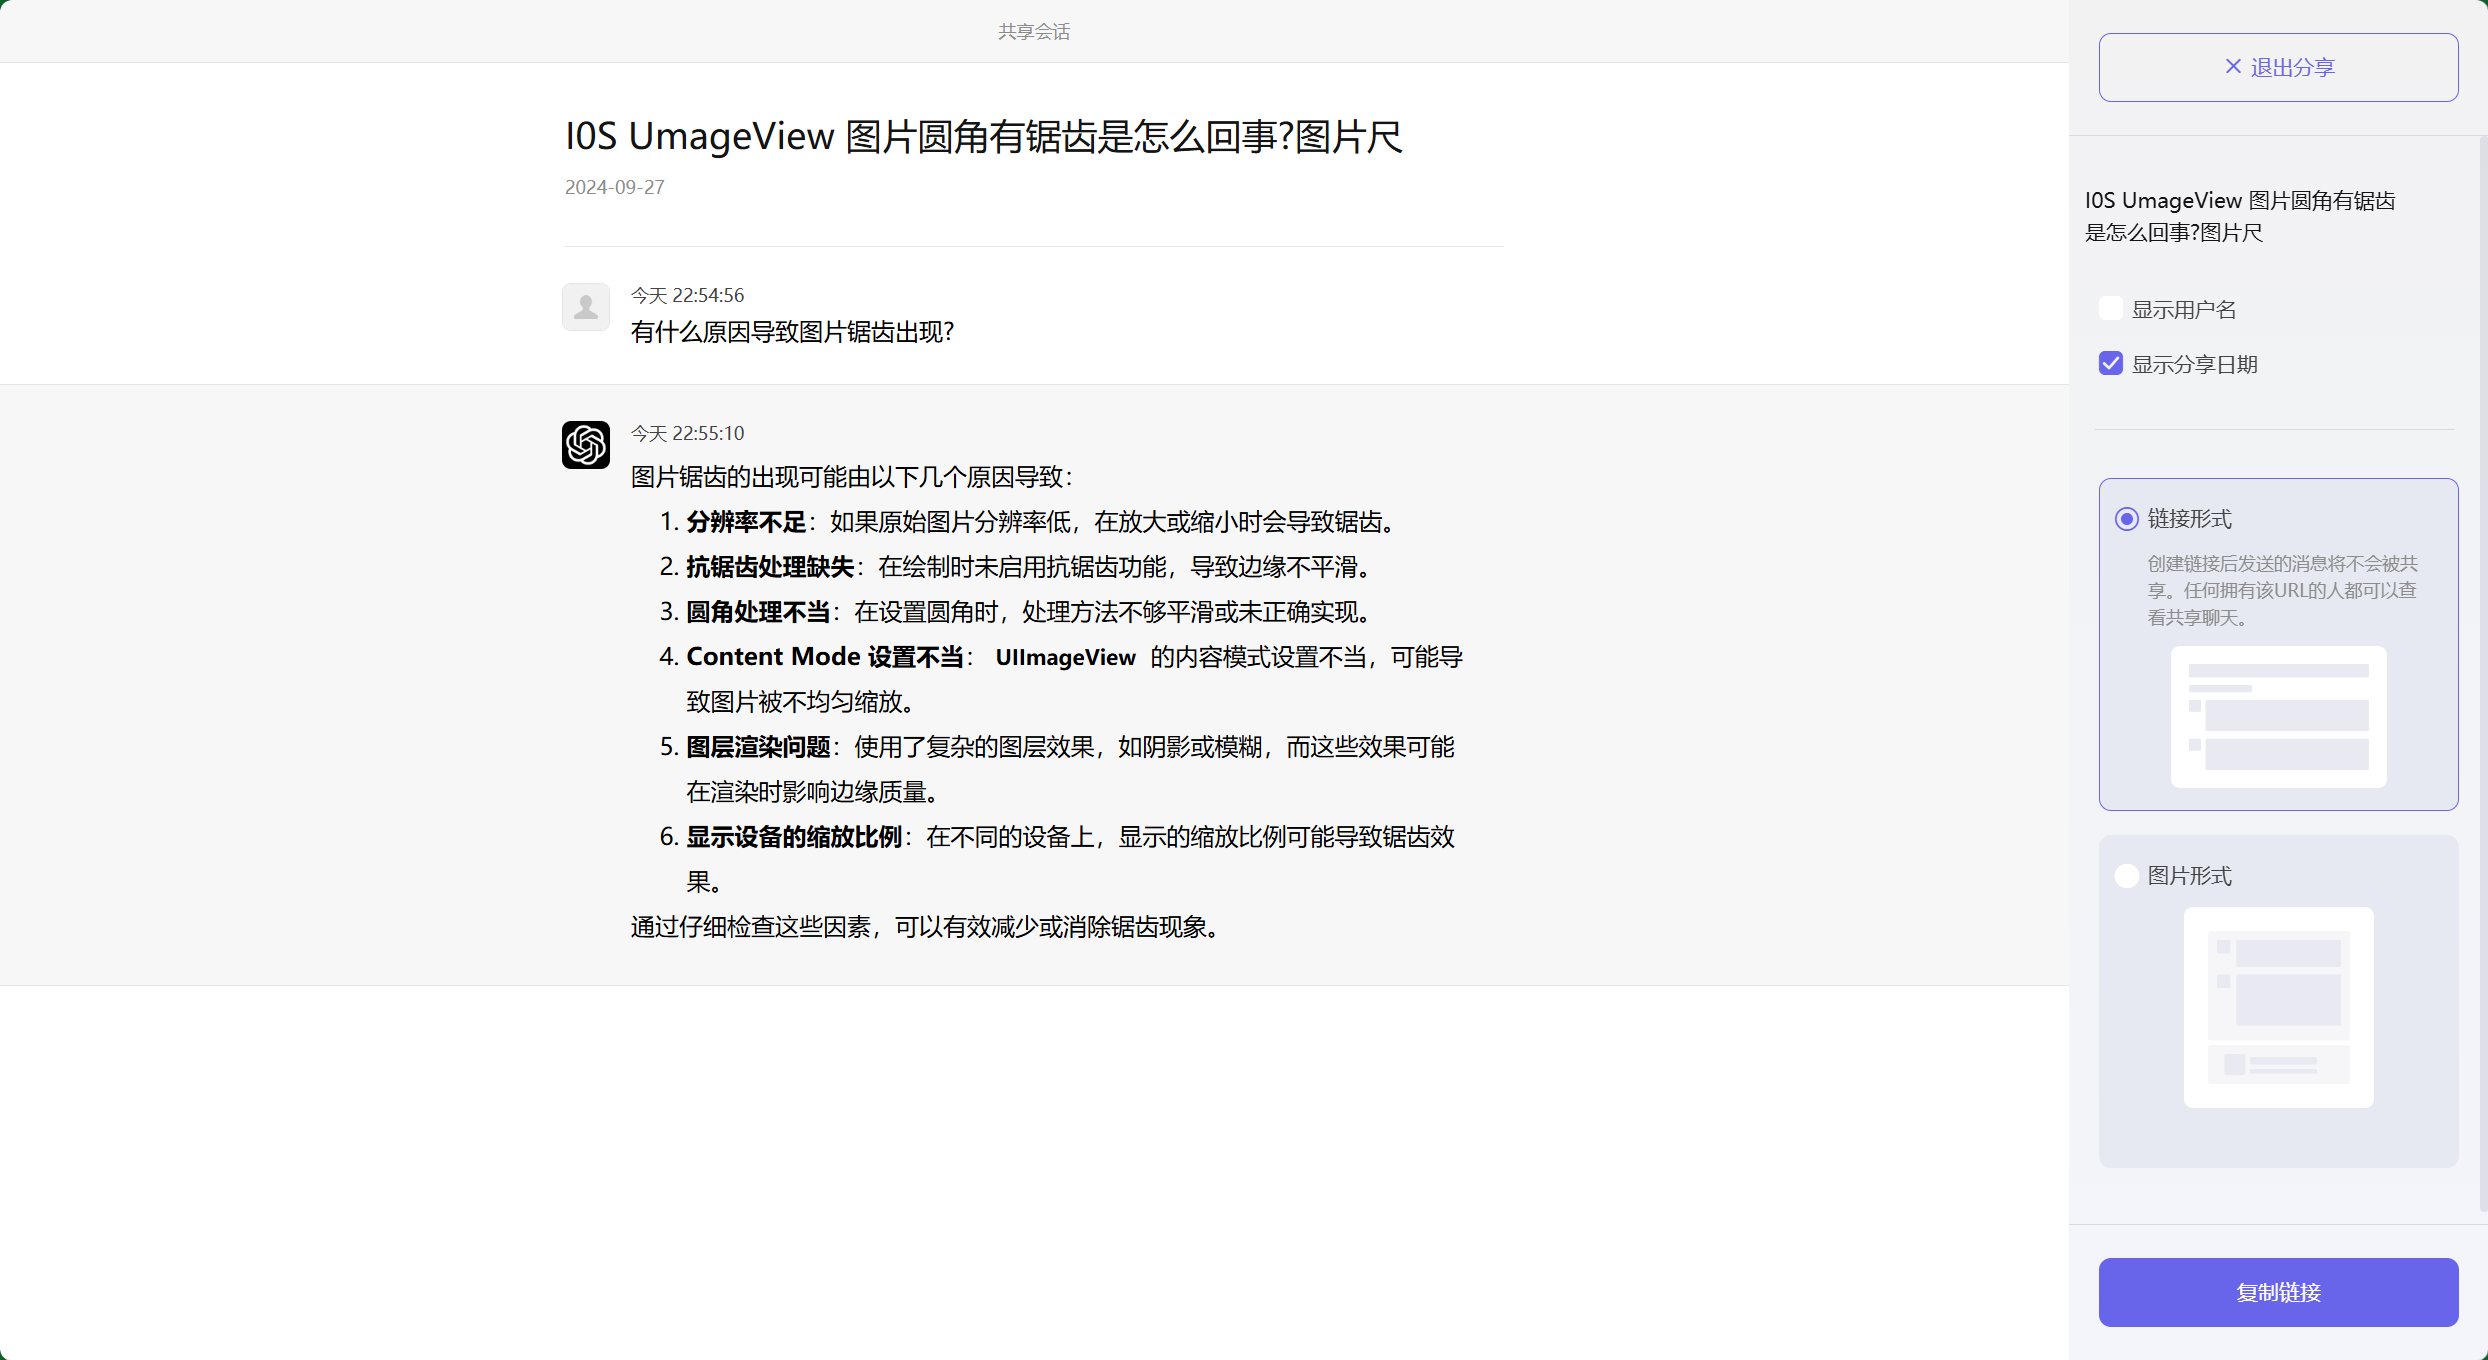Click the conversation title IOS UmageView heading

pos(983,136)
